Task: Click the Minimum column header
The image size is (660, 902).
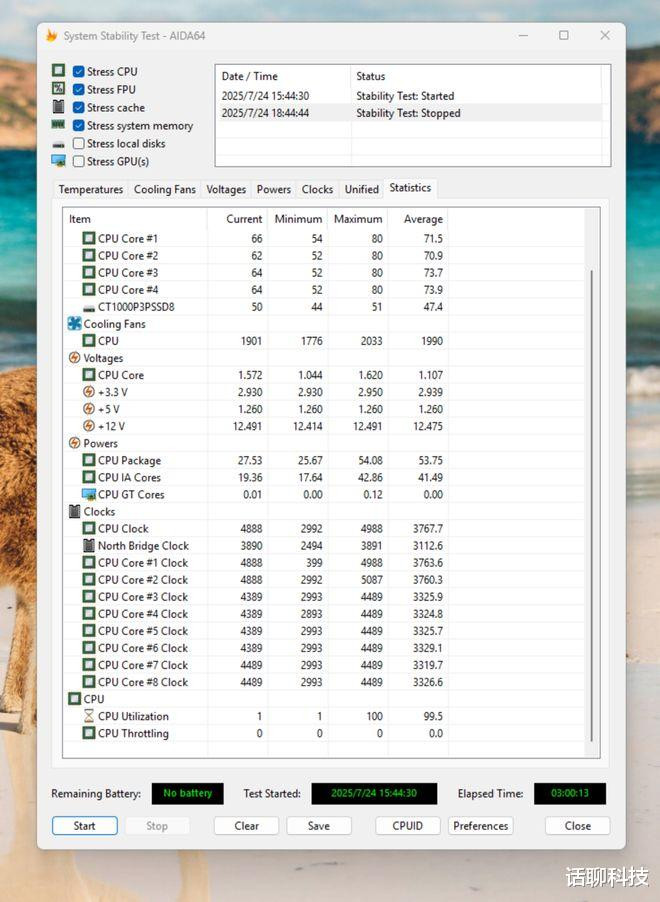Action: tap(297, 219)
